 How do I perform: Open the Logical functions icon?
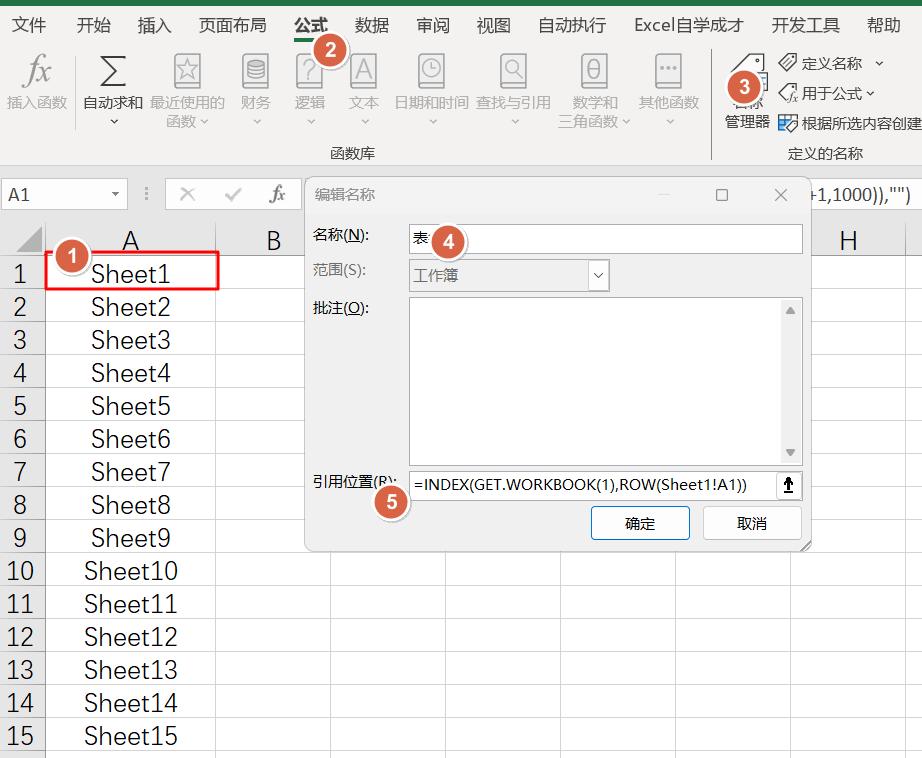point(309,71)
